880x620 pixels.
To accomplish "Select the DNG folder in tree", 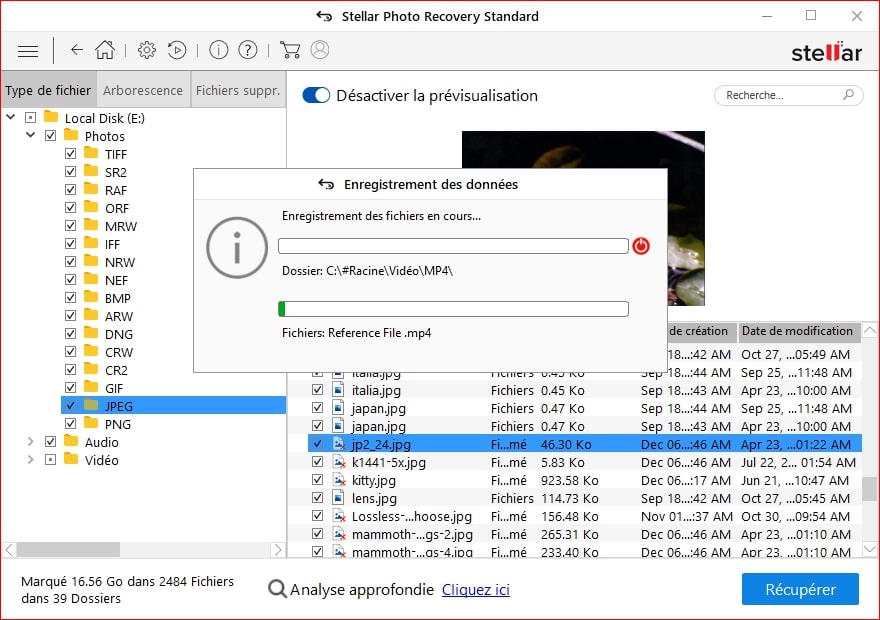I will tap(119, 334).
